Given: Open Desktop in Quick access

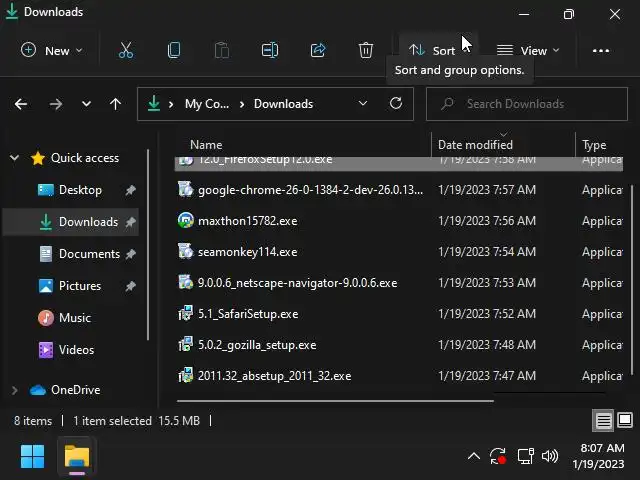Looking at the screenshot, I should coord(80,190).
